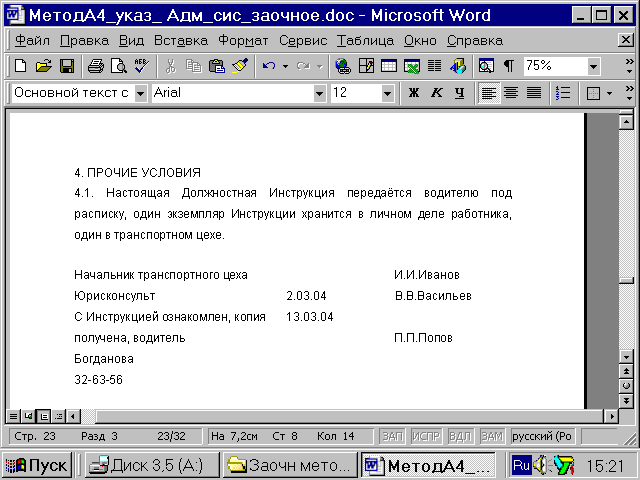640x480 pixels.
Task: Open the Arial font dropdown arrow
Action: click(320, 93)
